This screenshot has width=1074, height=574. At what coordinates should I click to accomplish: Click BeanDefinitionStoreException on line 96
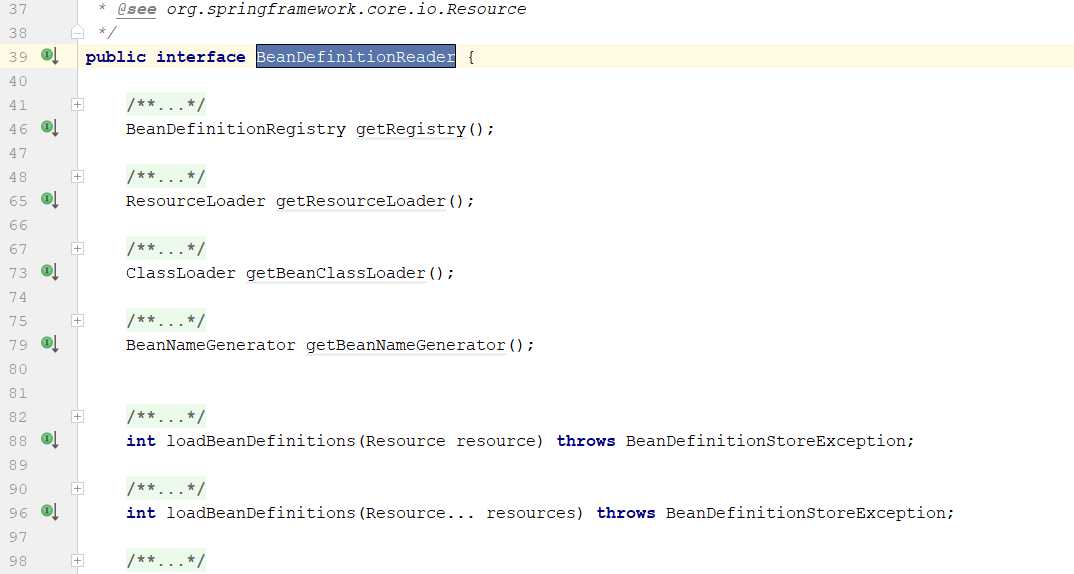806,512
